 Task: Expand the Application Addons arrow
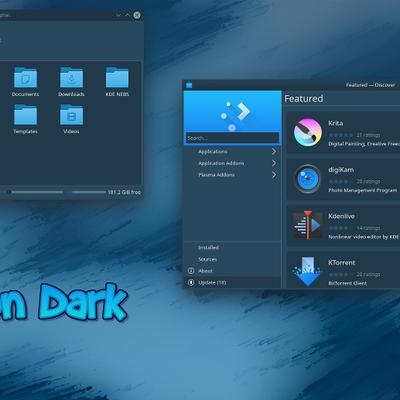coord(274,163)
